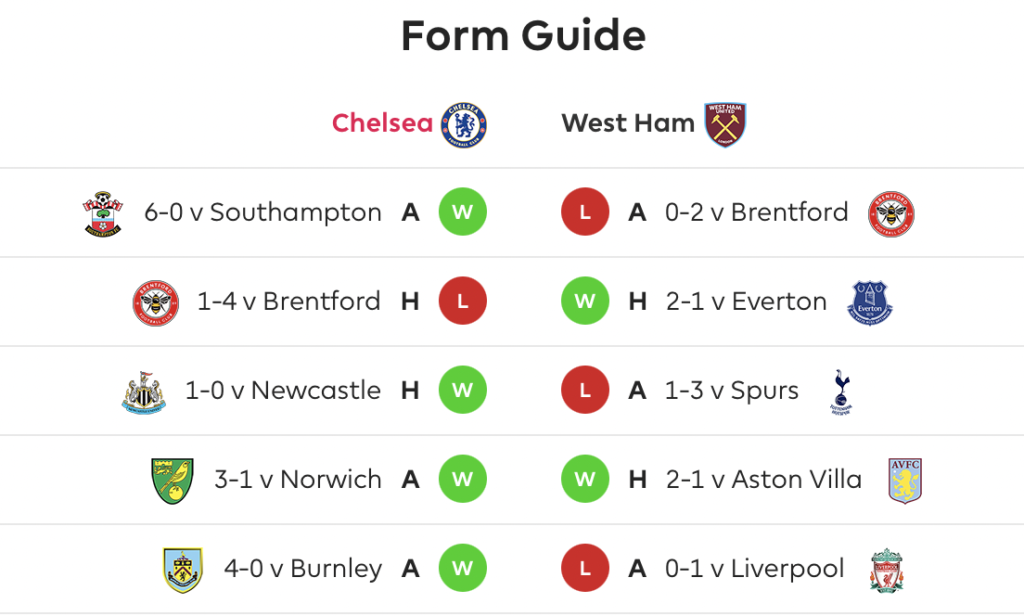Click the Chelsea club crest in header
Viewport: 1024px width, 616px height.
pos(464,124)
